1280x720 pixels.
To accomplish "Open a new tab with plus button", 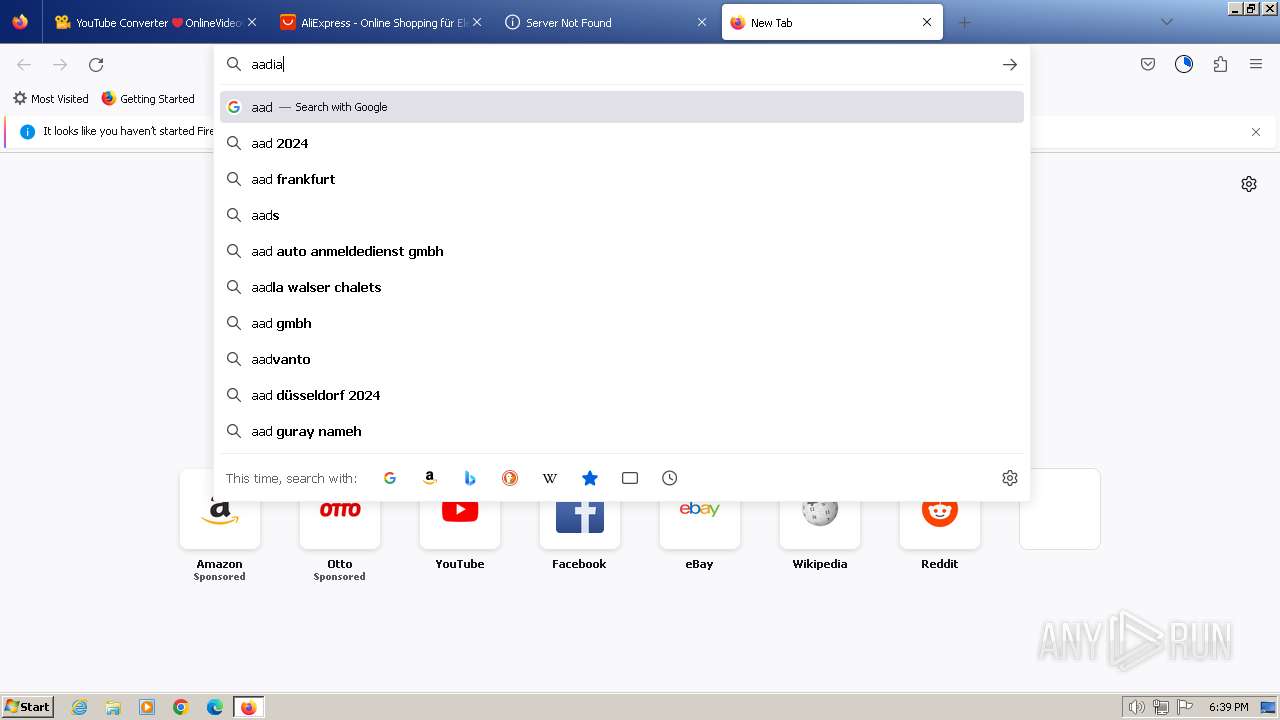I will (964, 22).
